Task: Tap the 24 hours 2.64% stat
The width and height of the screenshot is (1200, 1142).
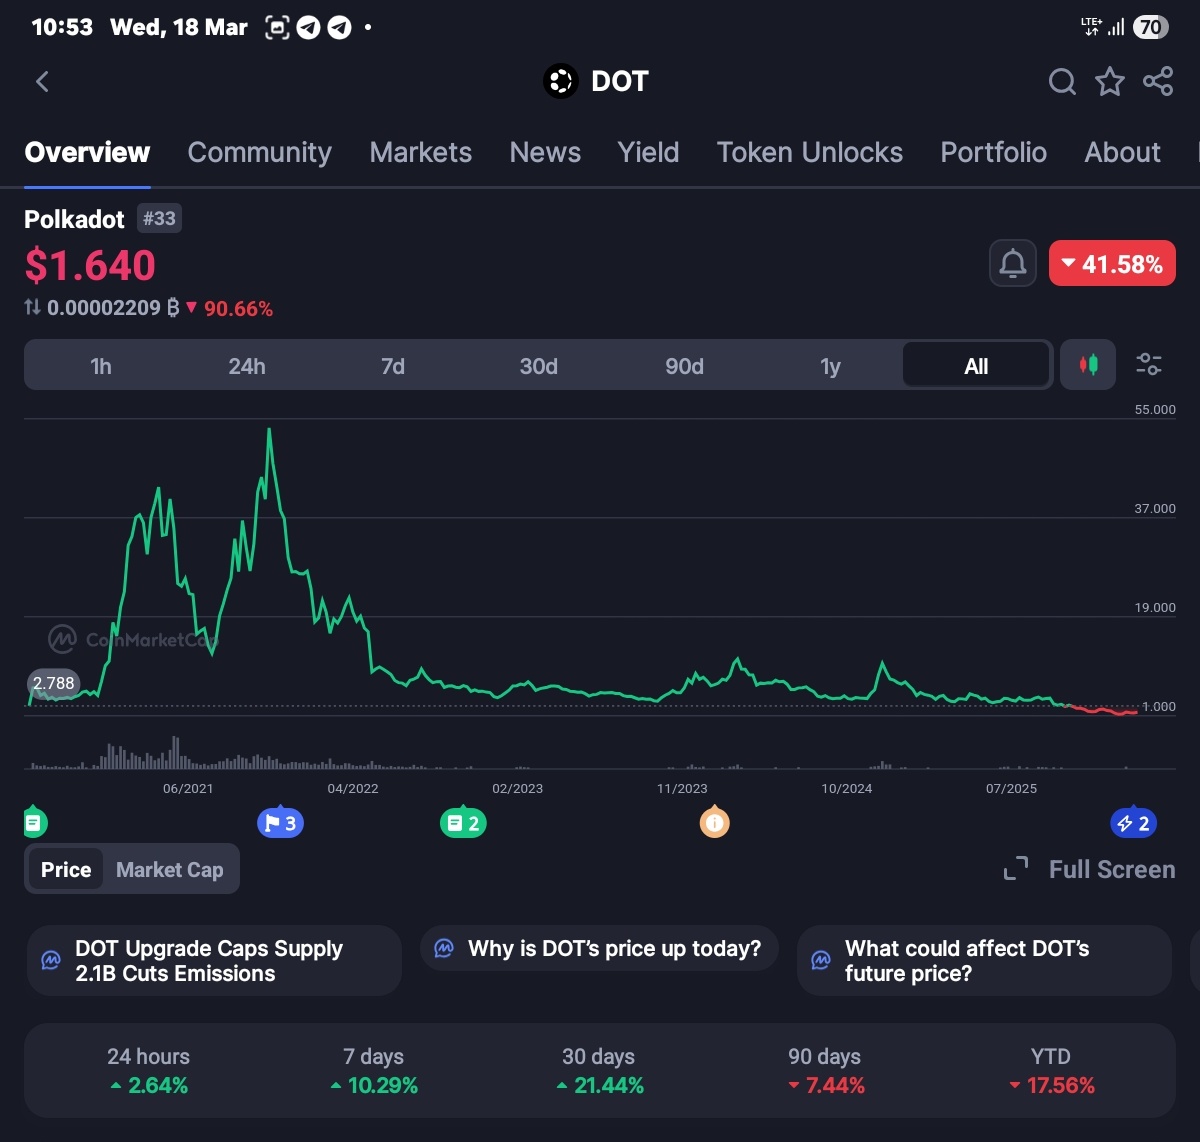Action: point(148,1070)
